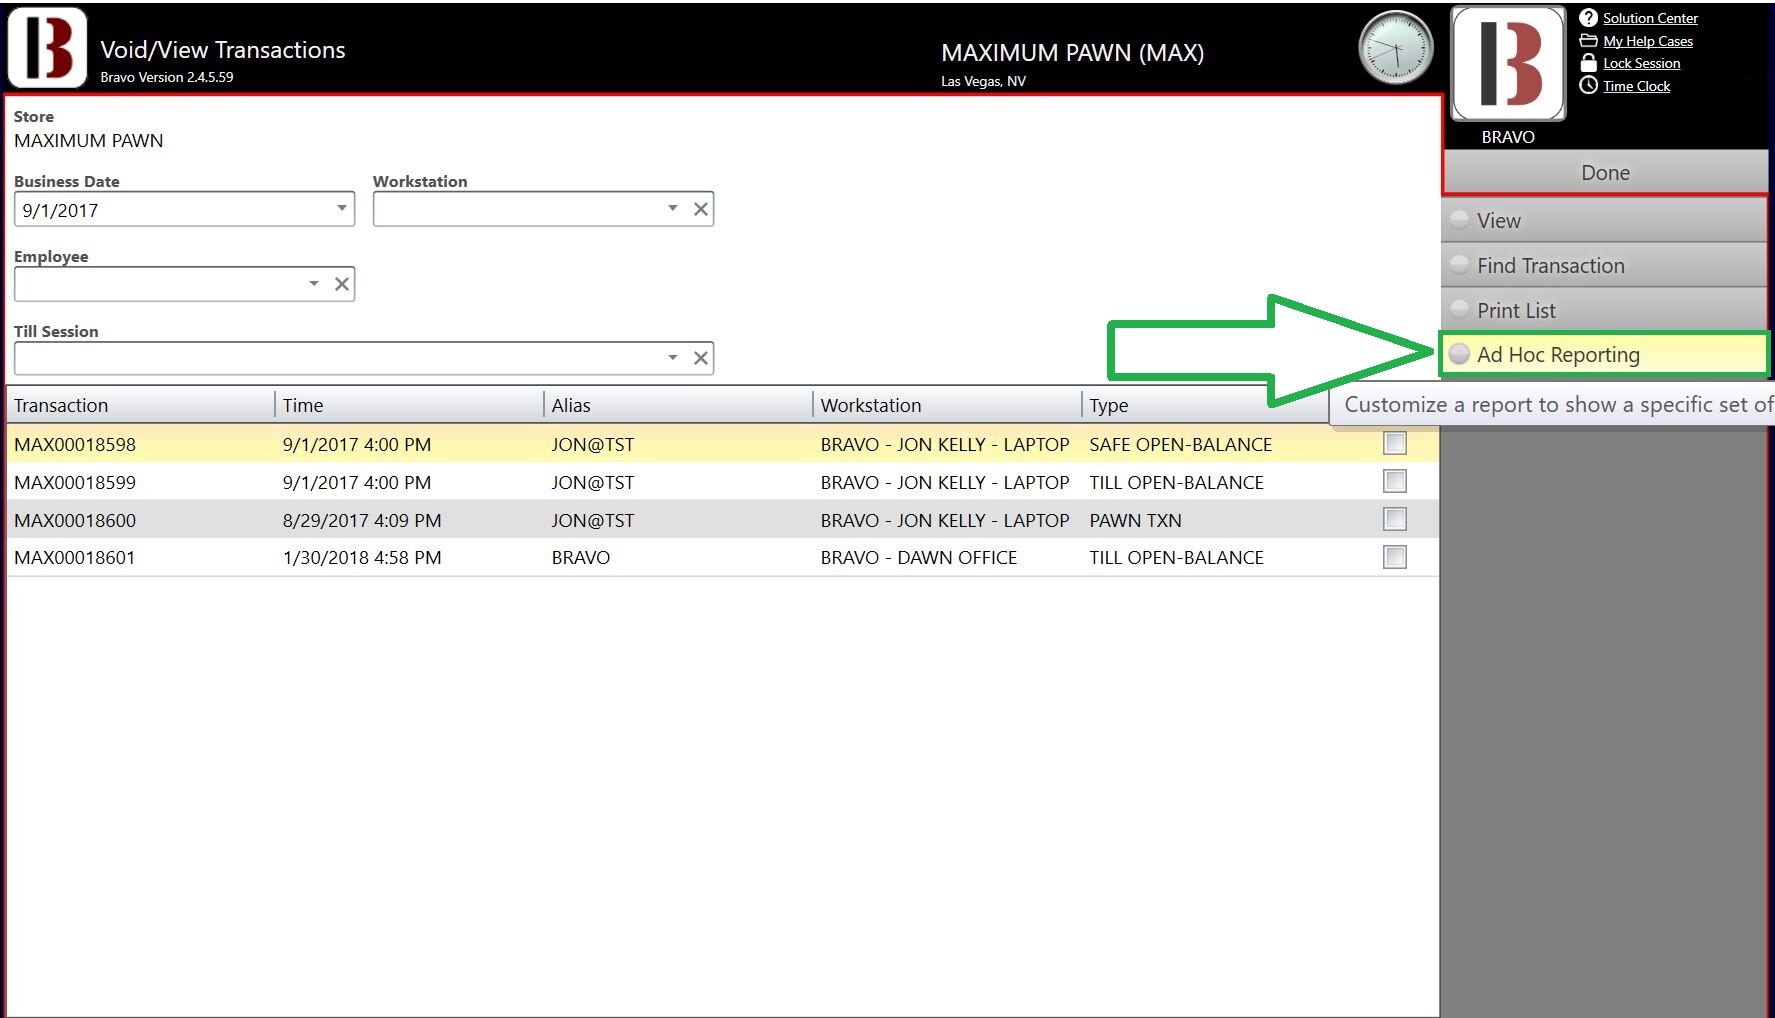Click the PAWN TXN type cell
1775x1018 pixels.
tap(1135, 520)
